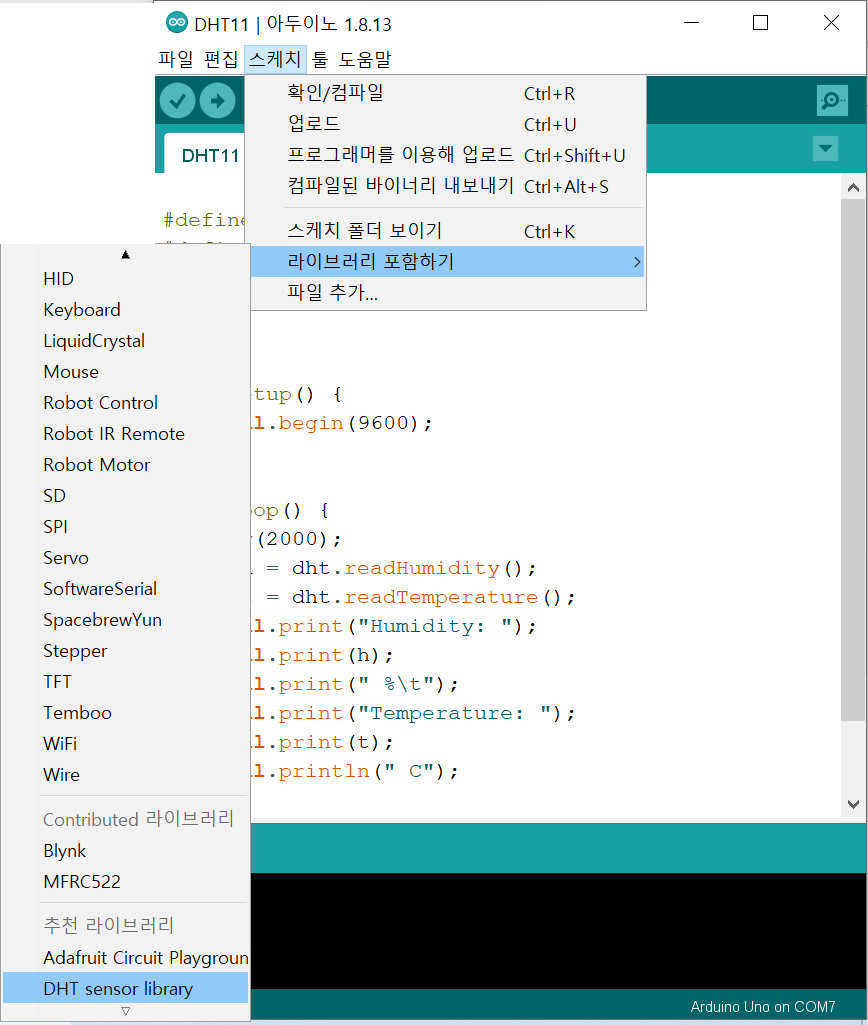Screen dimensions: 868x1025
Task: Include the WiFi library
Action: click(x=125, y=744)
